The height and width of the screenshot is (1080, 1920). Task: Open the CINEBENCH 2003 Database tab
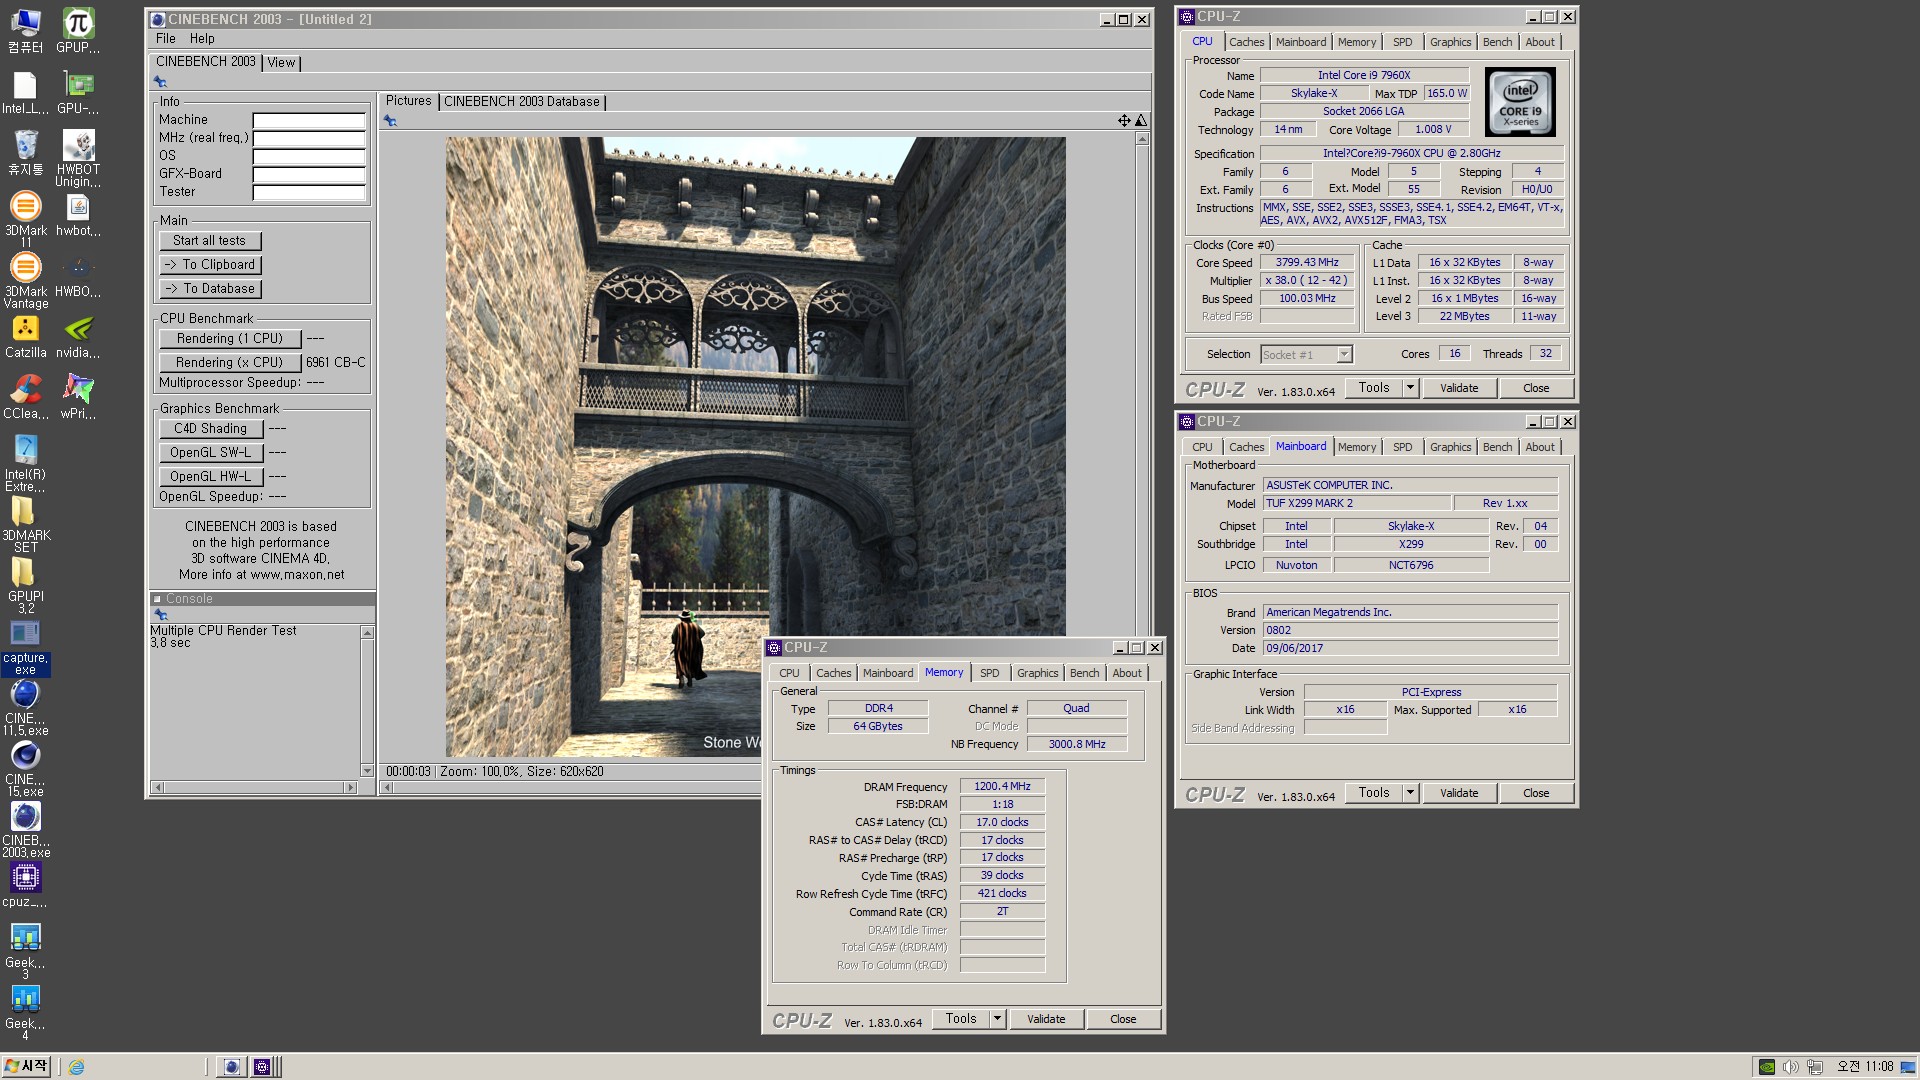(522, 101)
